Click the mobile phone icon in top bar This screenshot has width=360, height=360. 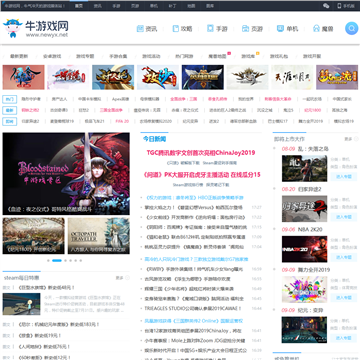340,6
